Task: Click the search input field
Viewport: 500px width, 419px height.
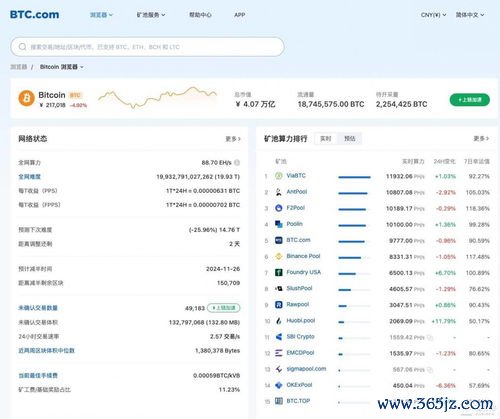Action: coord(147,47)
